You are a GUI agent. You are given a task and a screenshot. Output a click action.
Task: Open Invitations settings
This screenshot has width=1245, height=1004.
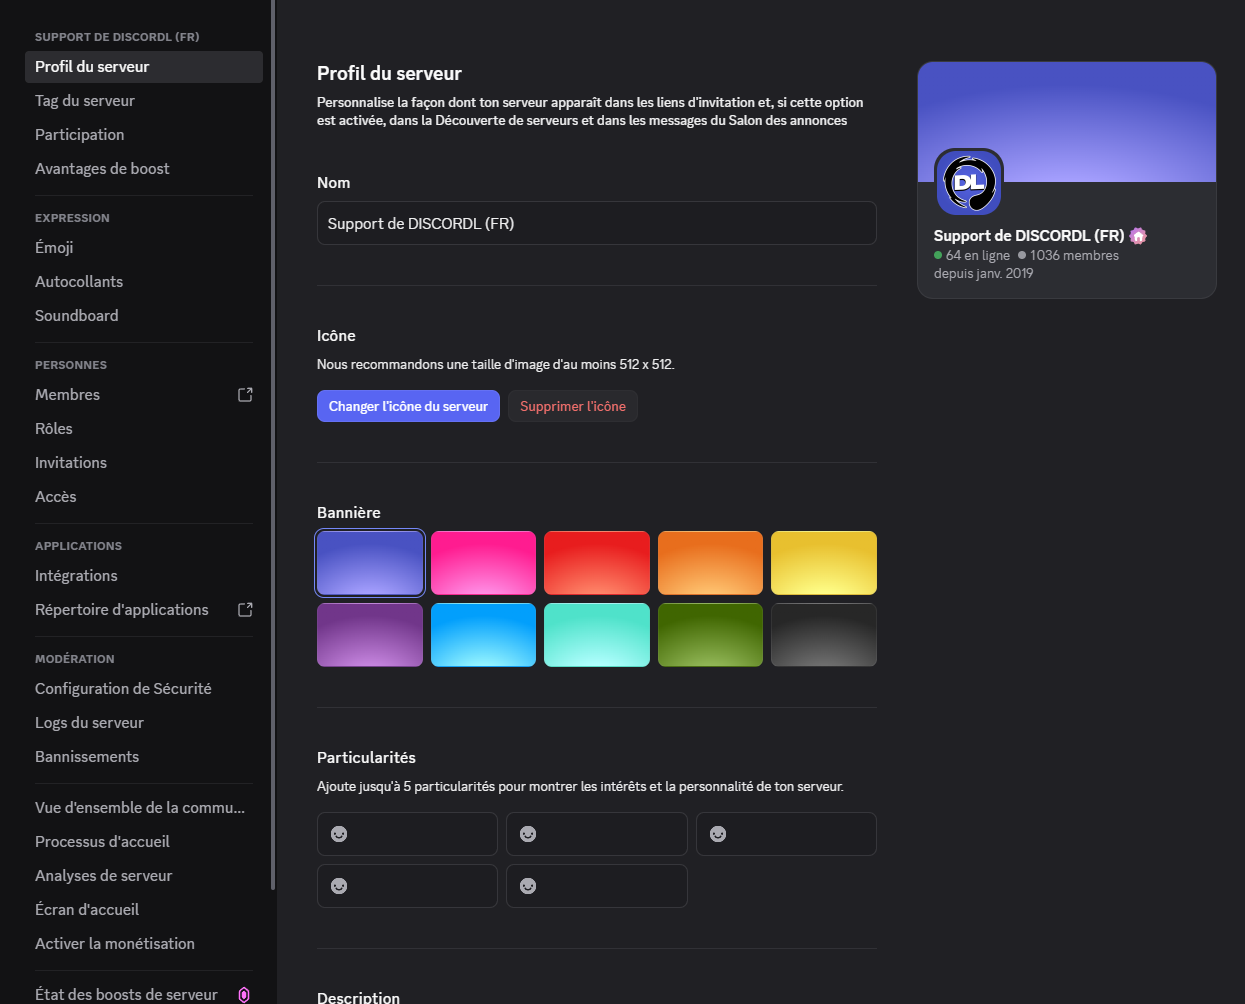click(x=144, y=463)
